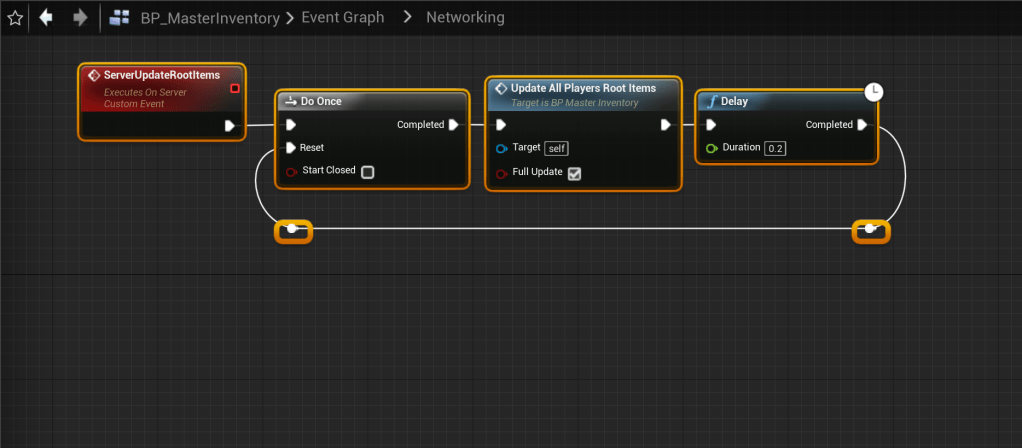
Task: Click the Delay Completed output pin
Action: 862,125
